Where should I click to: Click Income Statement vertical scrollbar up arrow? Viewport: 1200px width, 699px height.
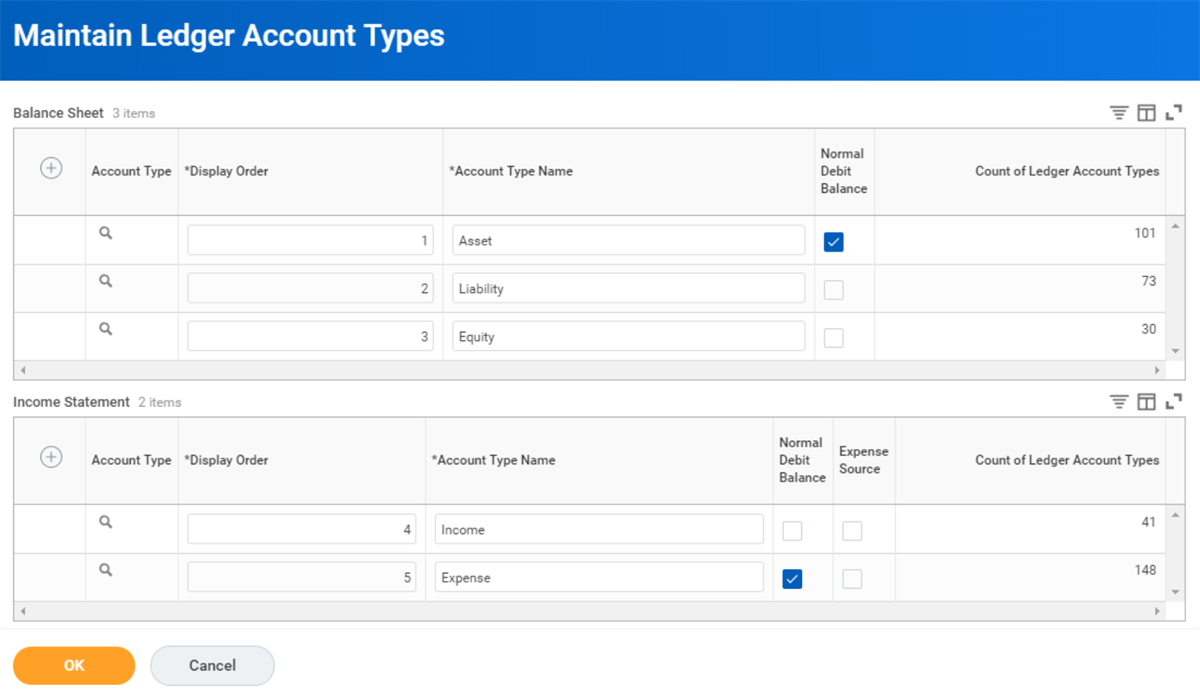click(1176, 515)
